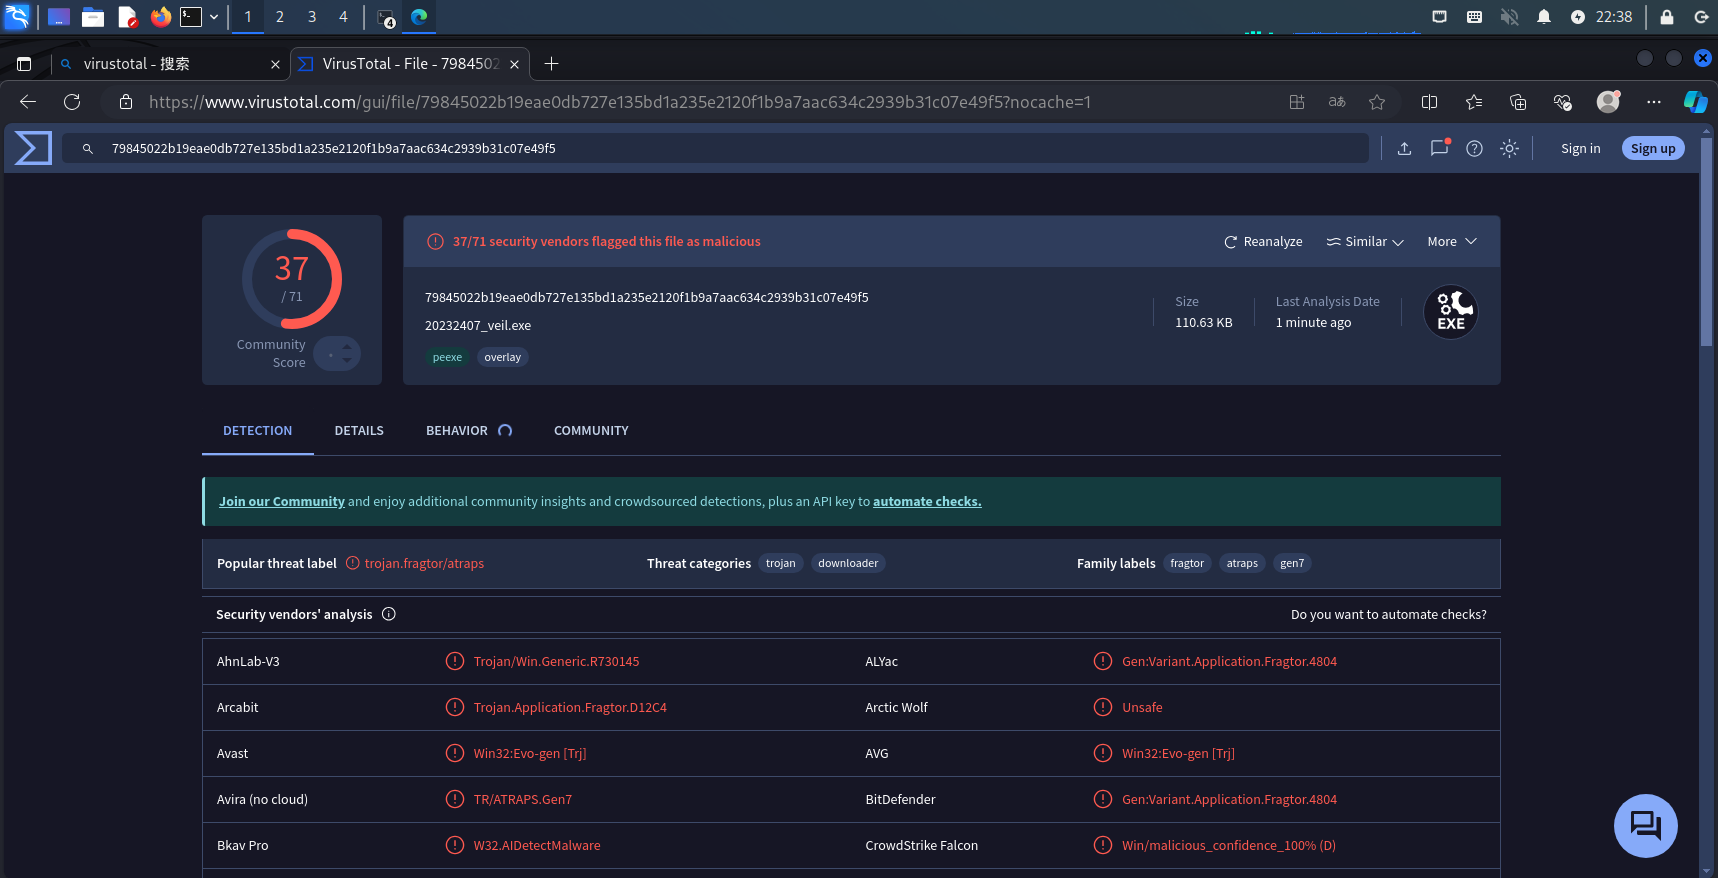Click the alert icon next to trojan.fragtor/atraps
Screen dimensions: 1718x878
coord(353,563)
